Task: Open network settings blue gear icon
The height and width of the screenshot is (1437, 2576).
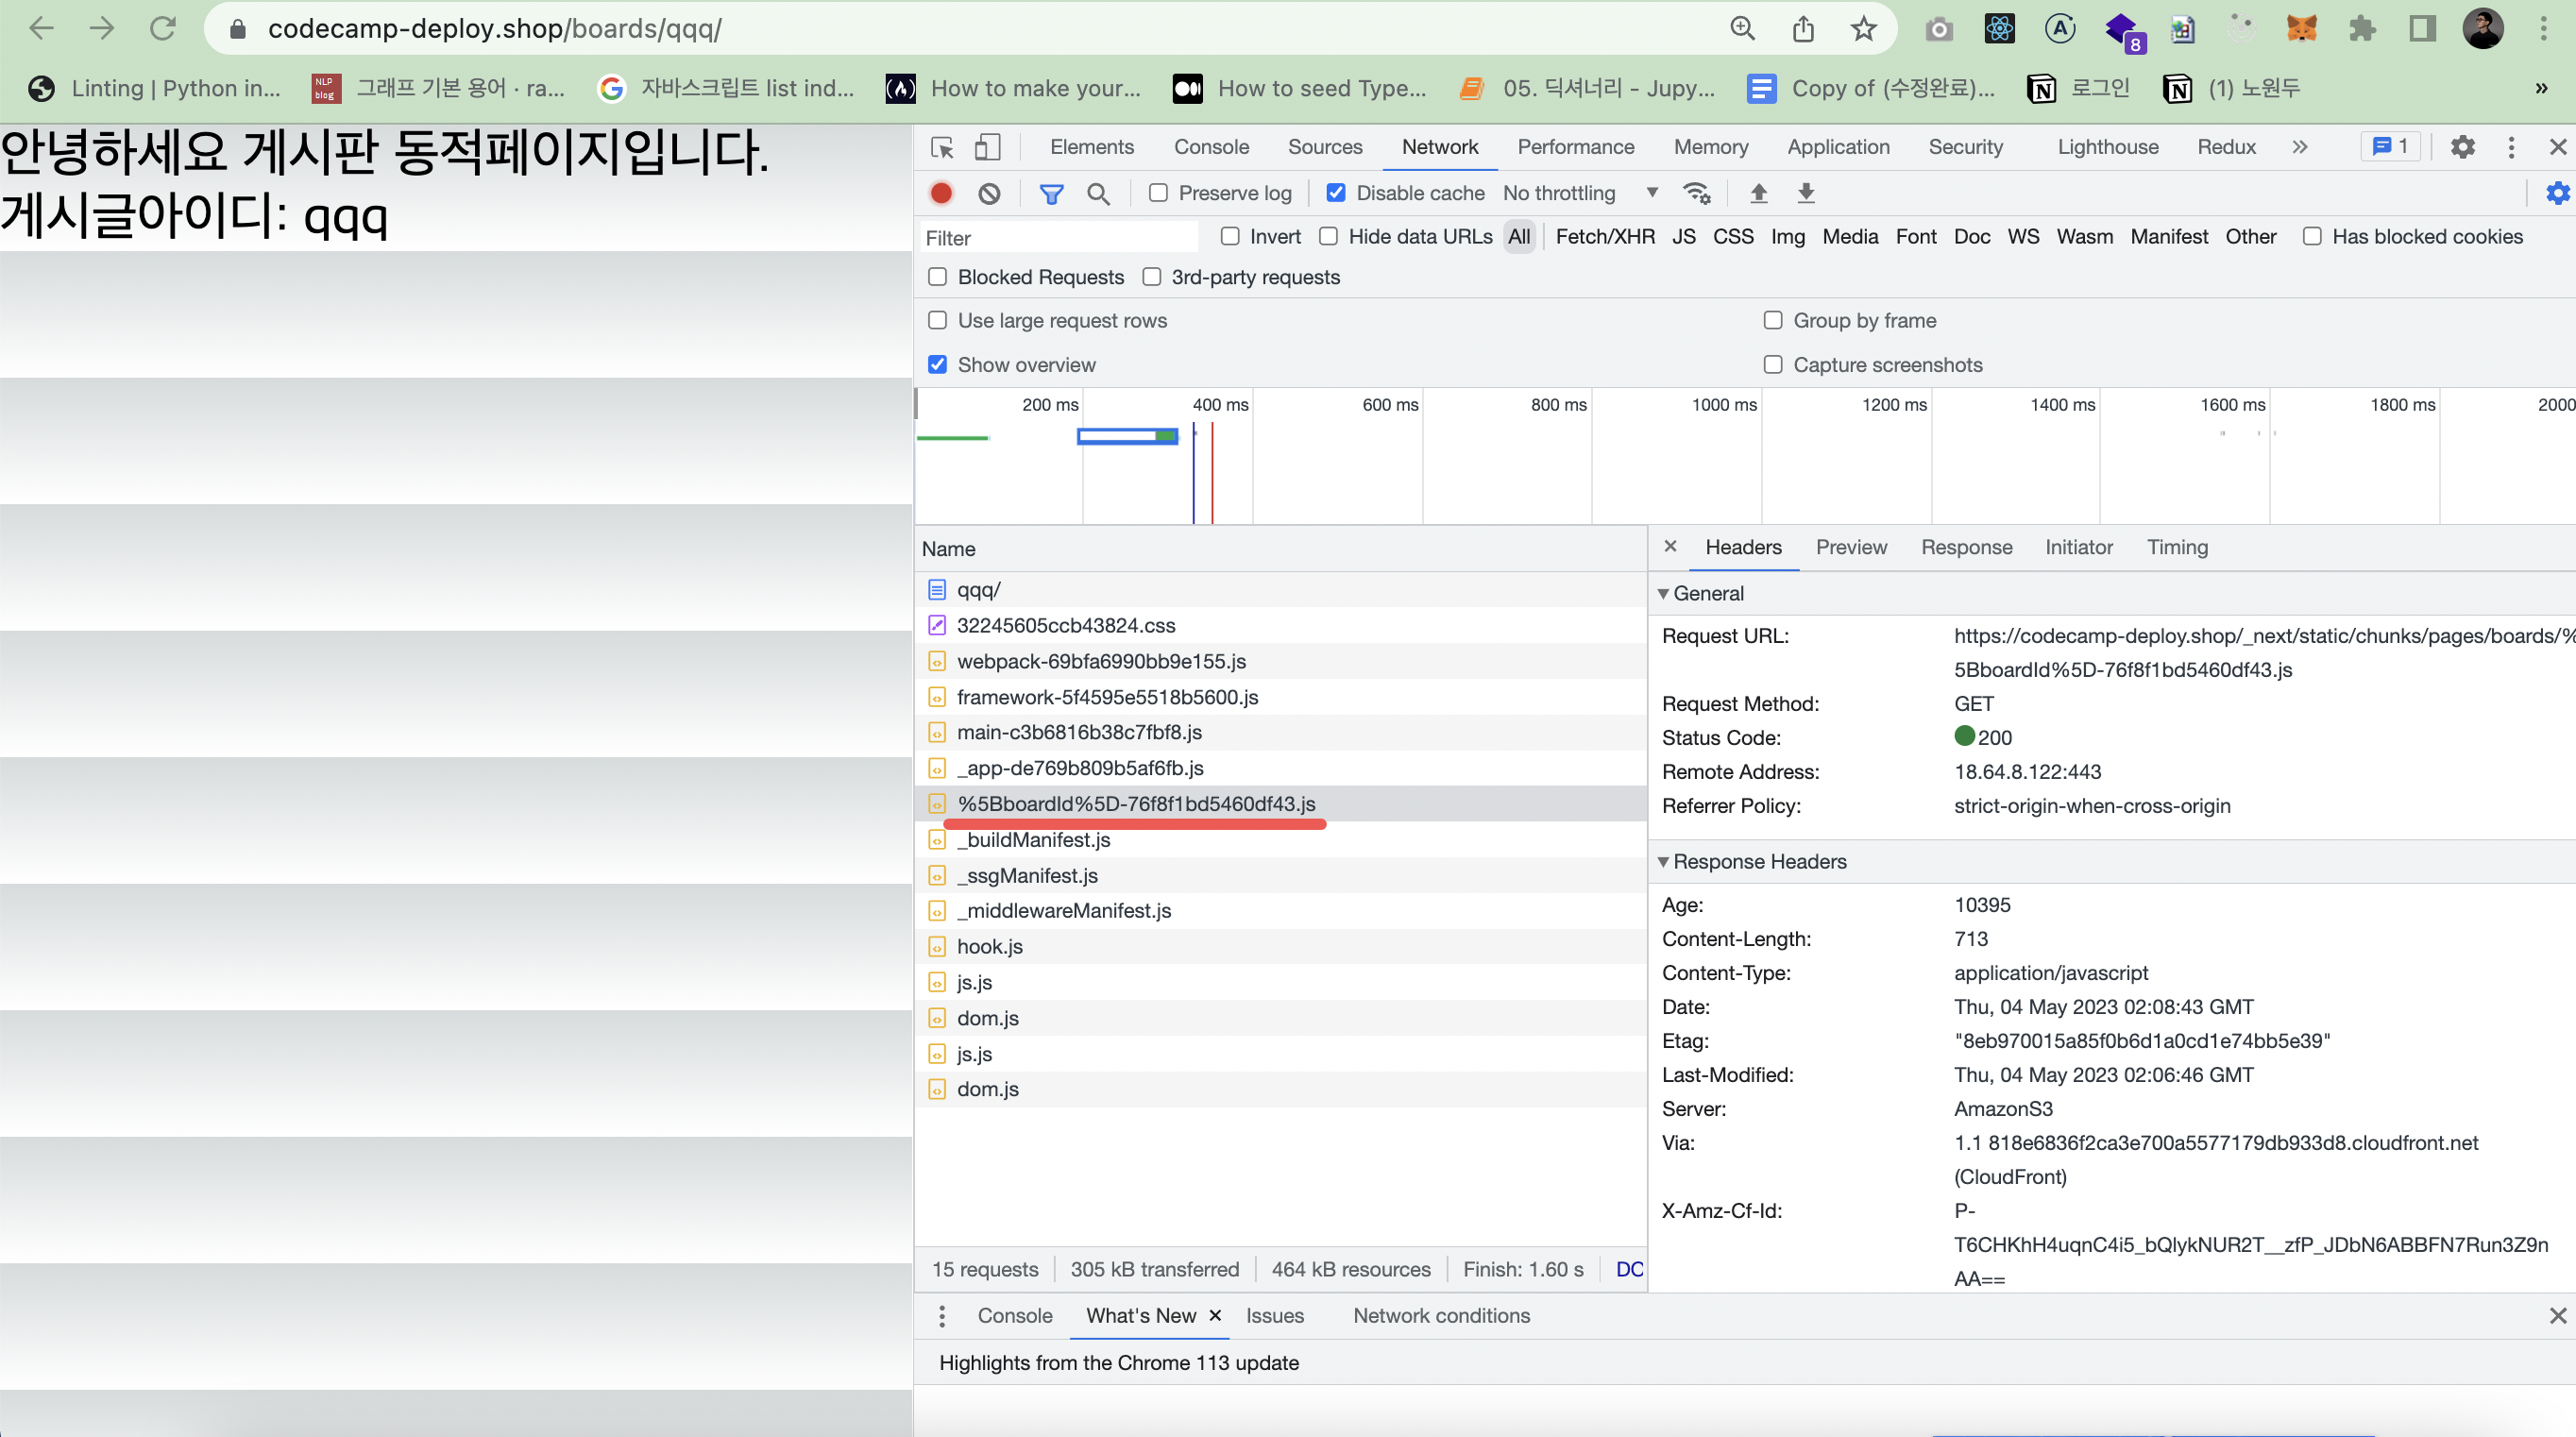Action: [x=2557, y=193]
